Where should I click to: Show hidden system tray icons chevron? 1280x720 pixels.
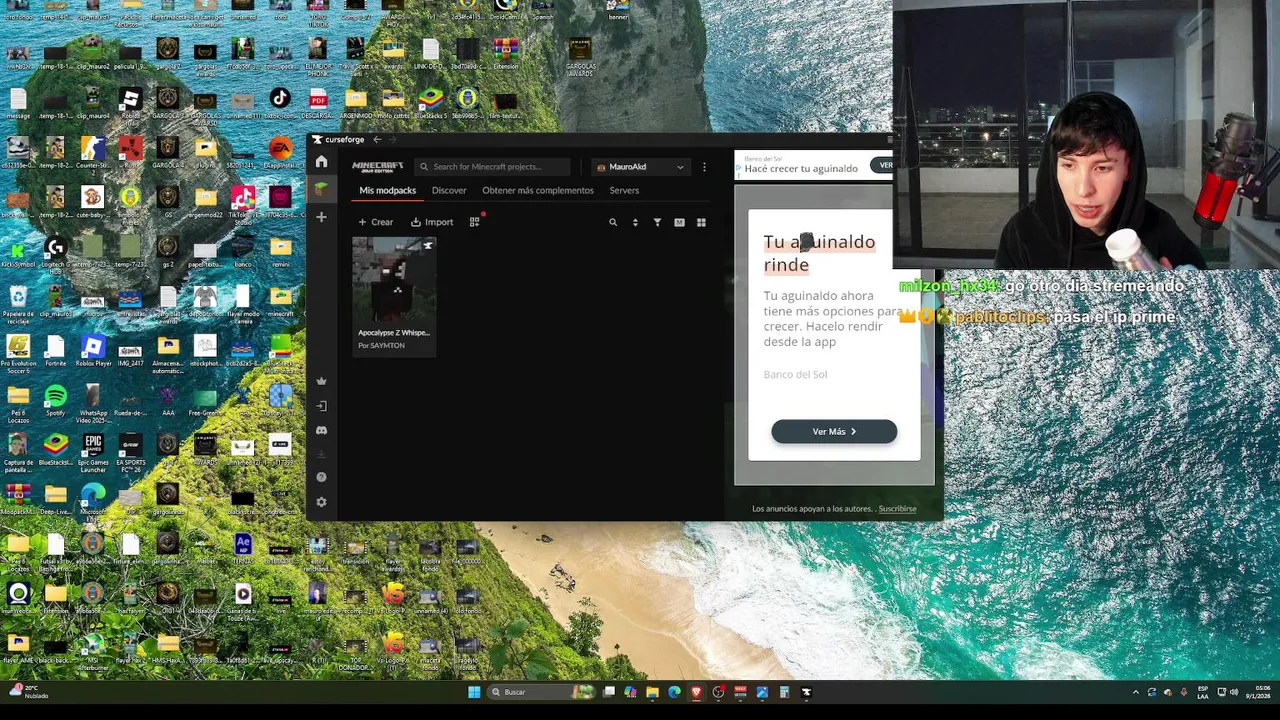(x=1135, y=692)
